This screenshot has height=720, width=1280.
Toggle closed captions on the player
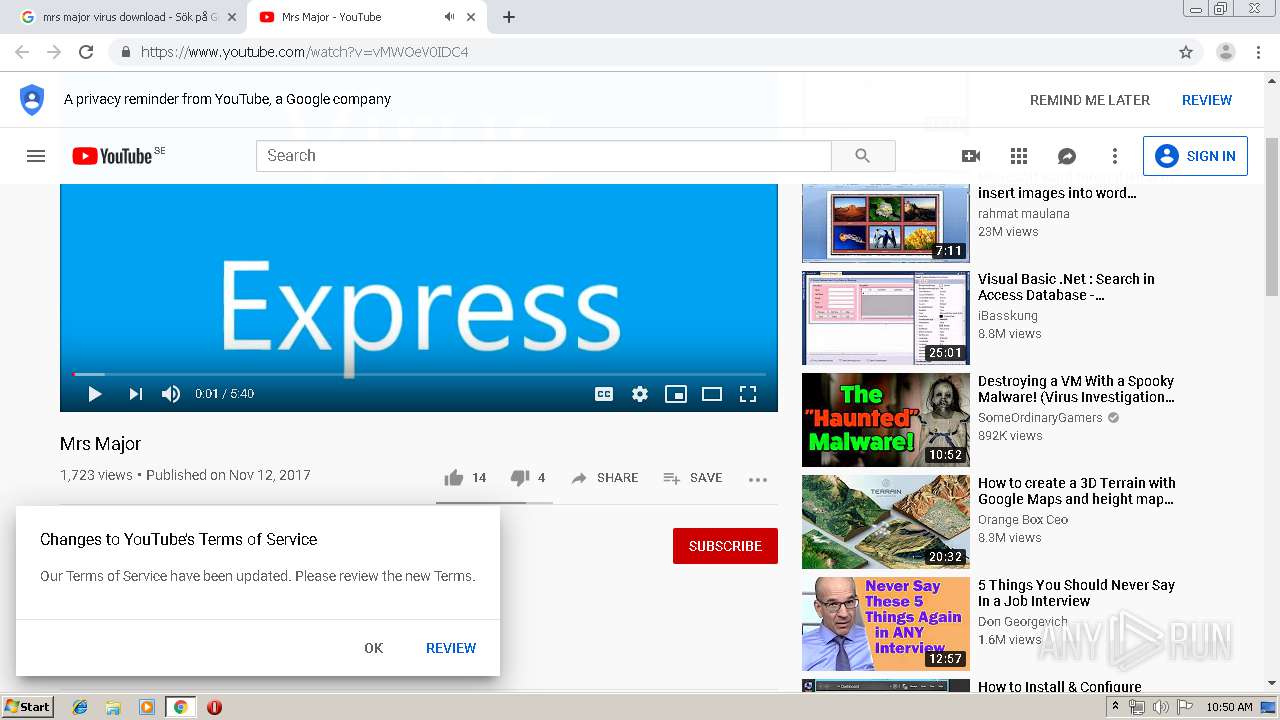[604, 394]
